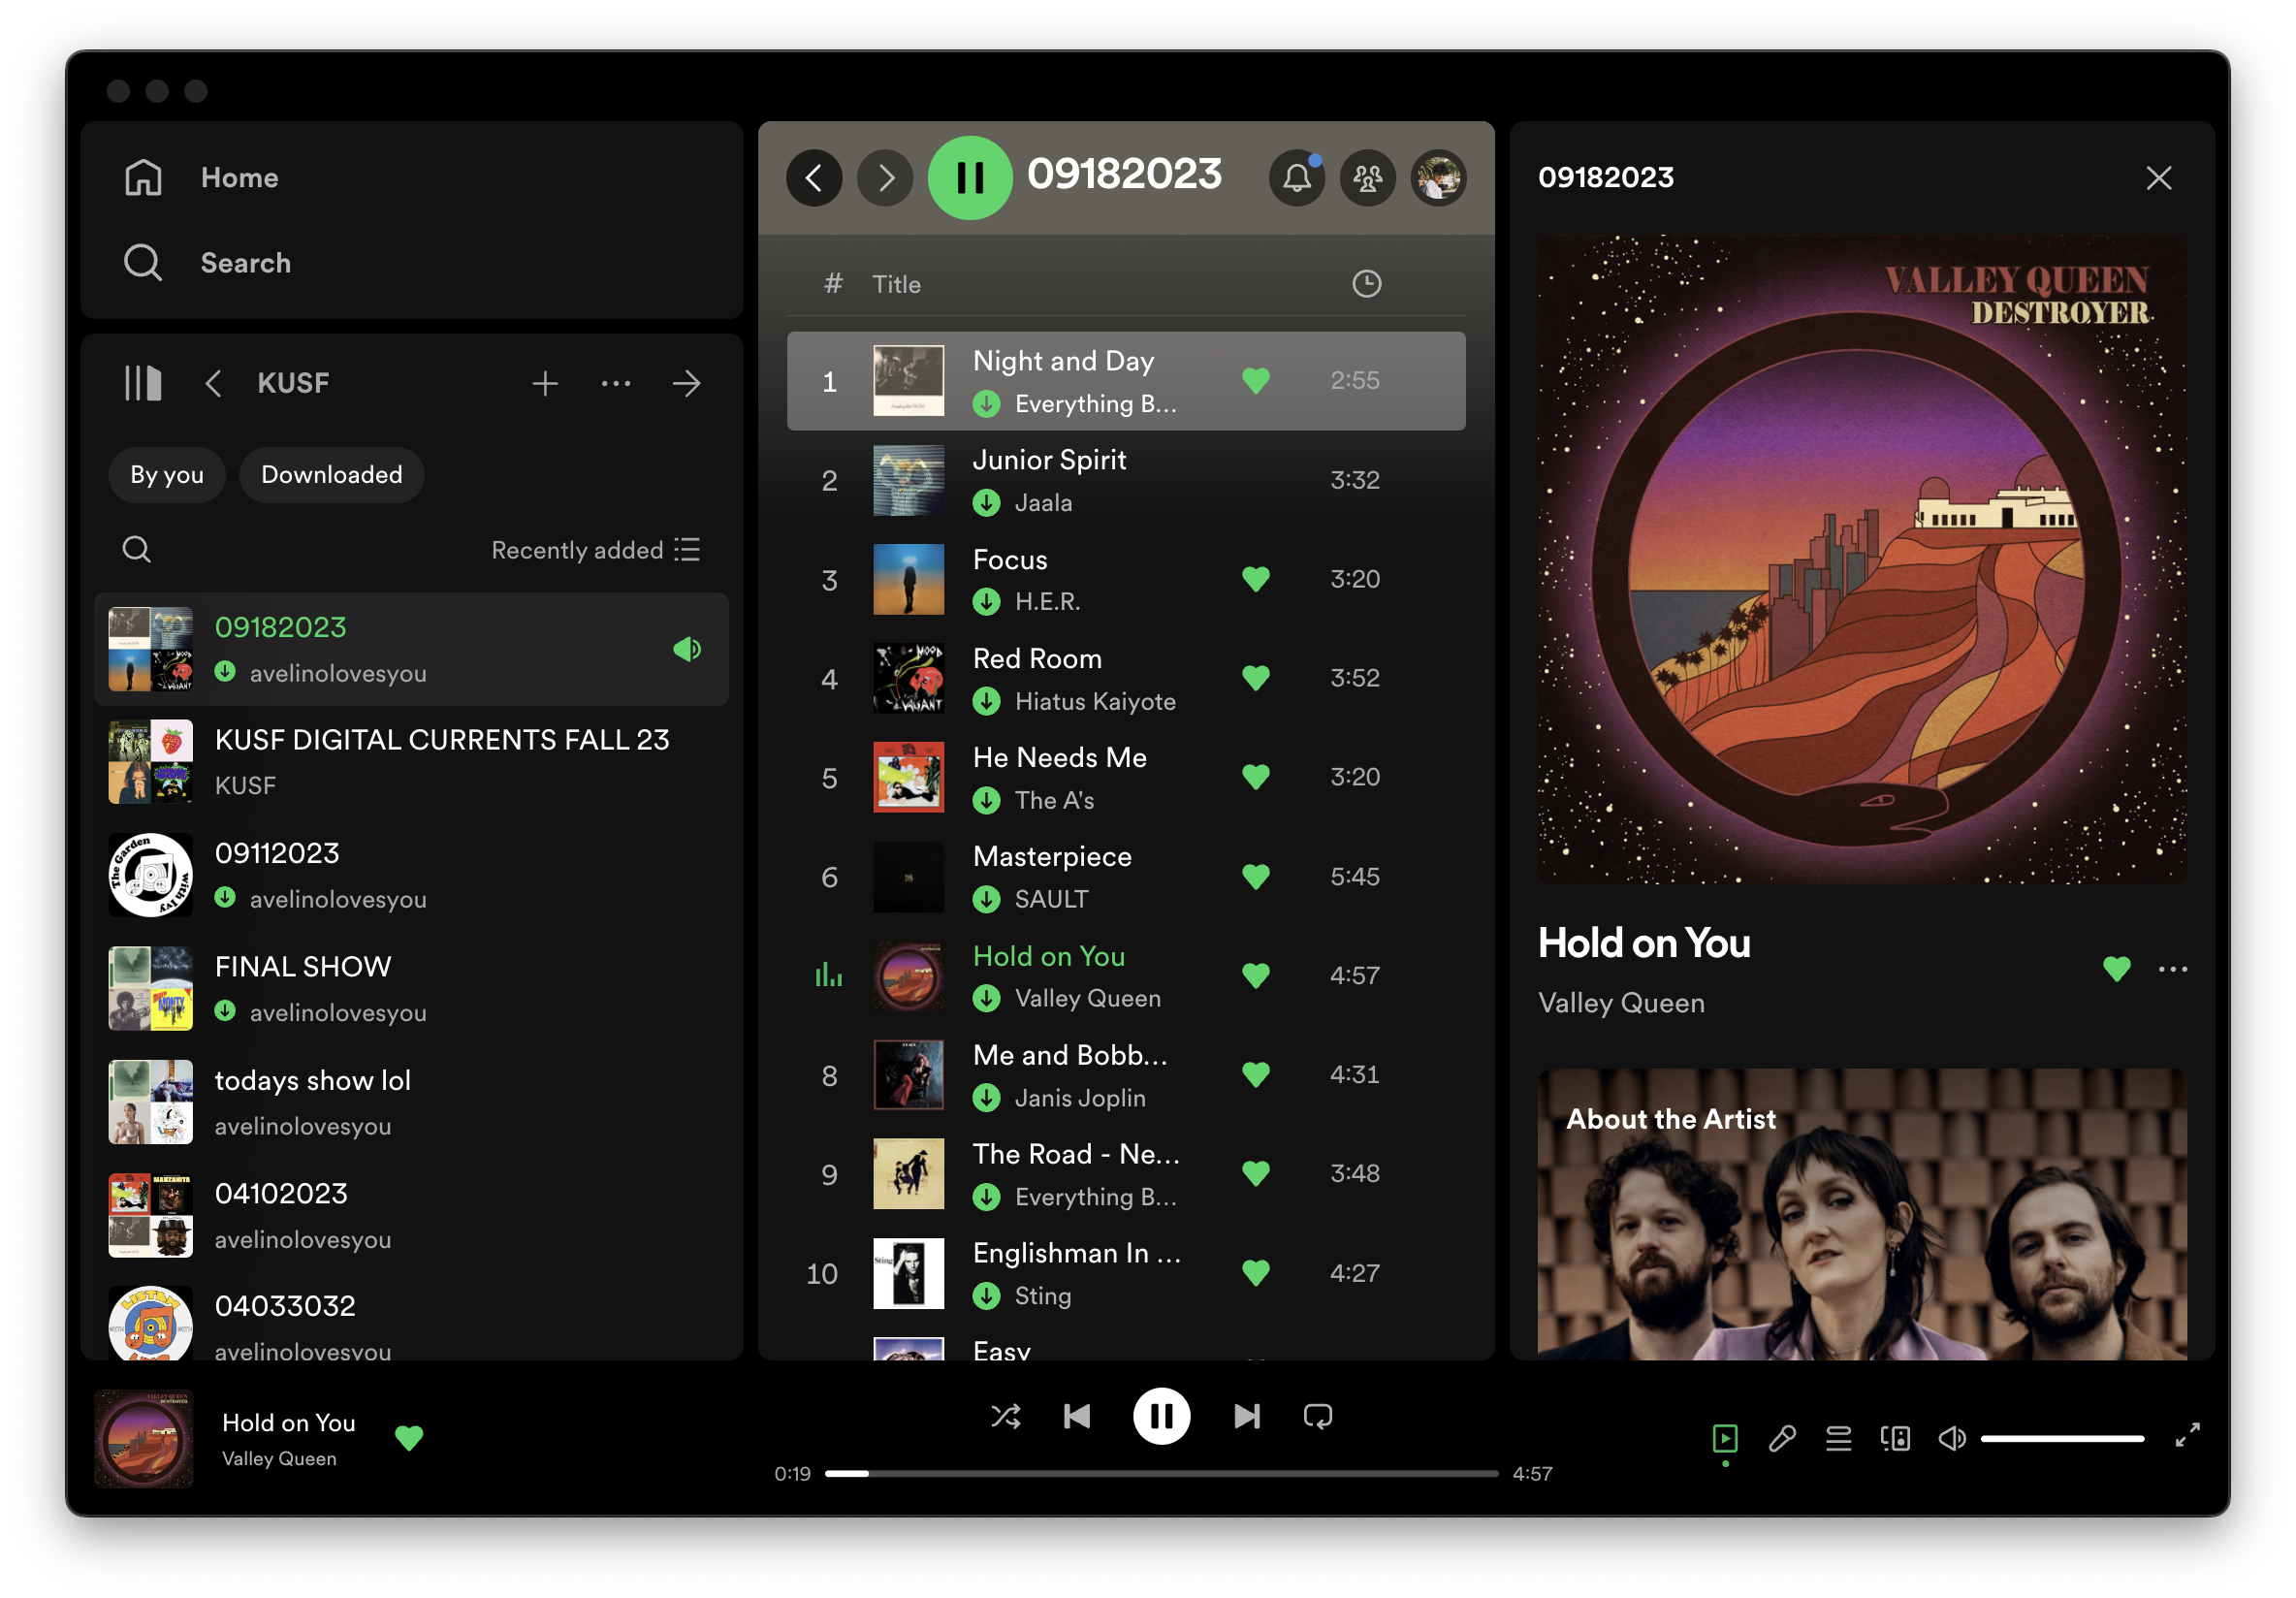
Task: Seek in the playback progress bar
Action: [1161, 1474]
